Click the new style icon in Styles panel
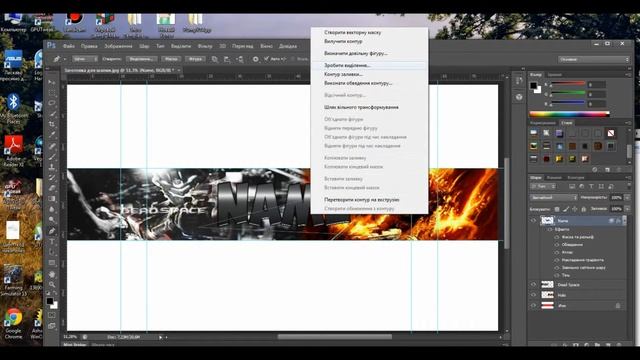Screen dimensions: 640x360 607,169
